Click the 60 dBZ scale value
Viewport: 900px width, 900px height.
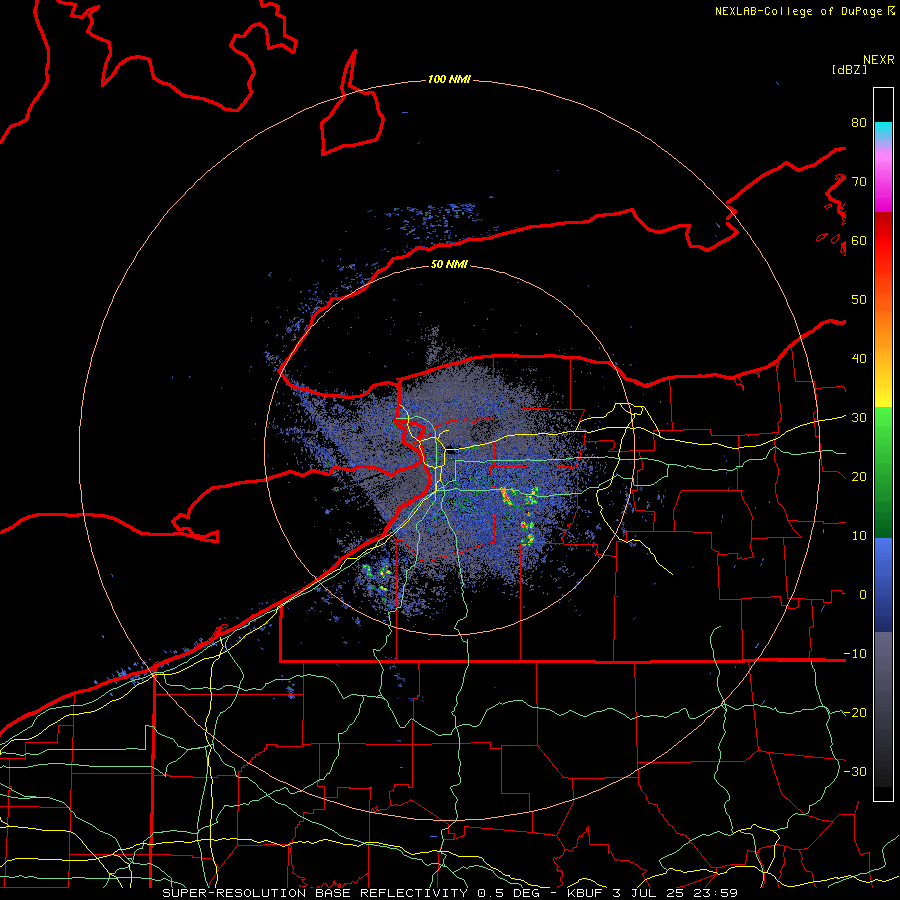point(859,240)
